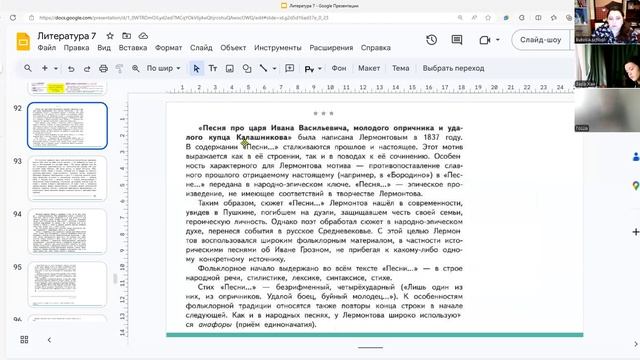Open version history clock icon
Image resolution: width=640 pixels, height=360 pixels.
[432, 40]
